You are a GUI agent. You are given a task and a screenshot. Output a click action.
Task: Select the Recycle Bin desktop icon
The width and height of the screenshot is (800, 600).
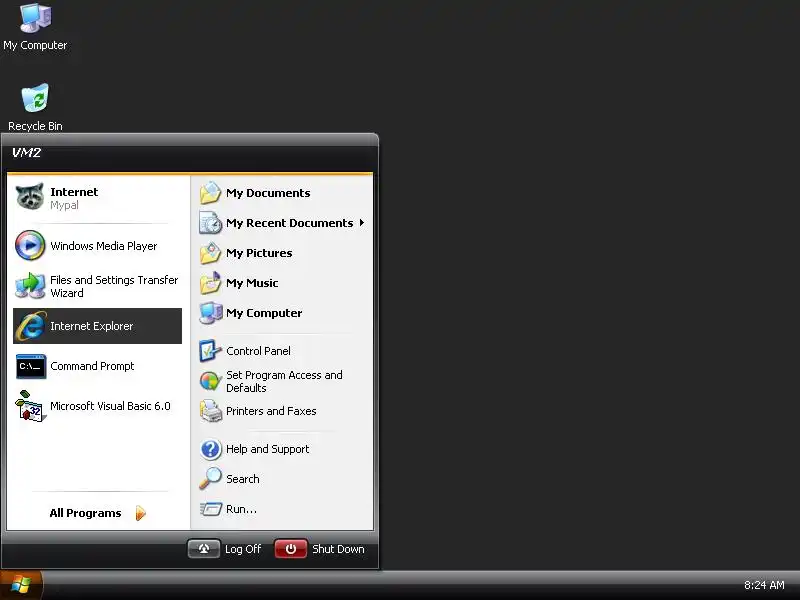tap(35, 98)
